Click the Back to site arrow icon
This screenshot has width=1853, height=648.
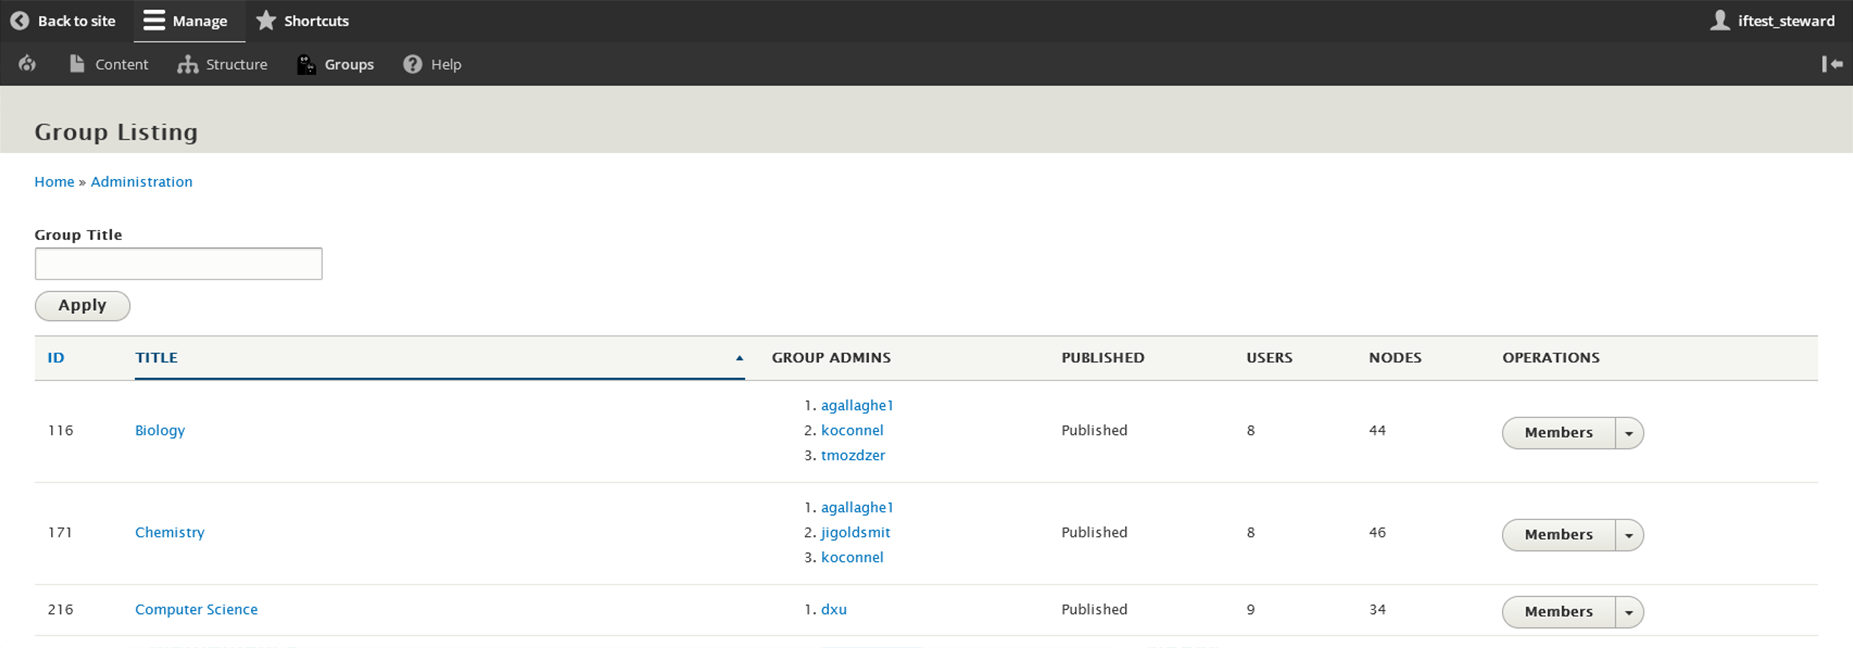pos(19,21)
